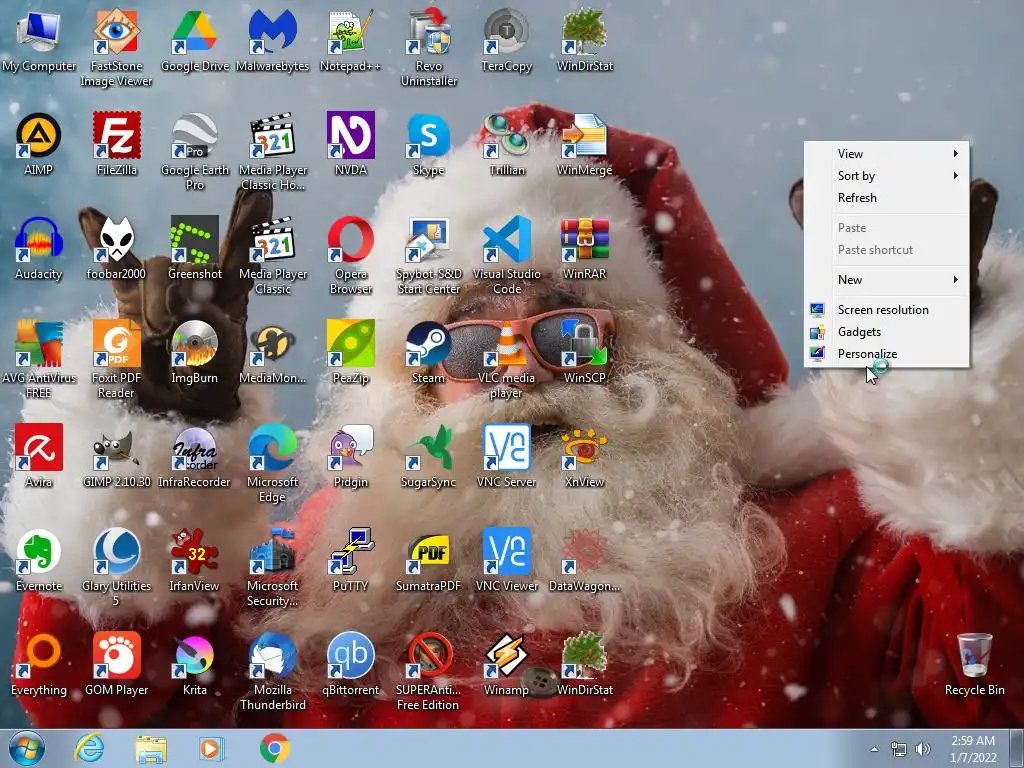Launch Windows Media Player from taskbar
Image resolution: width=1024 pixels, height=768 pixels.
211,749
